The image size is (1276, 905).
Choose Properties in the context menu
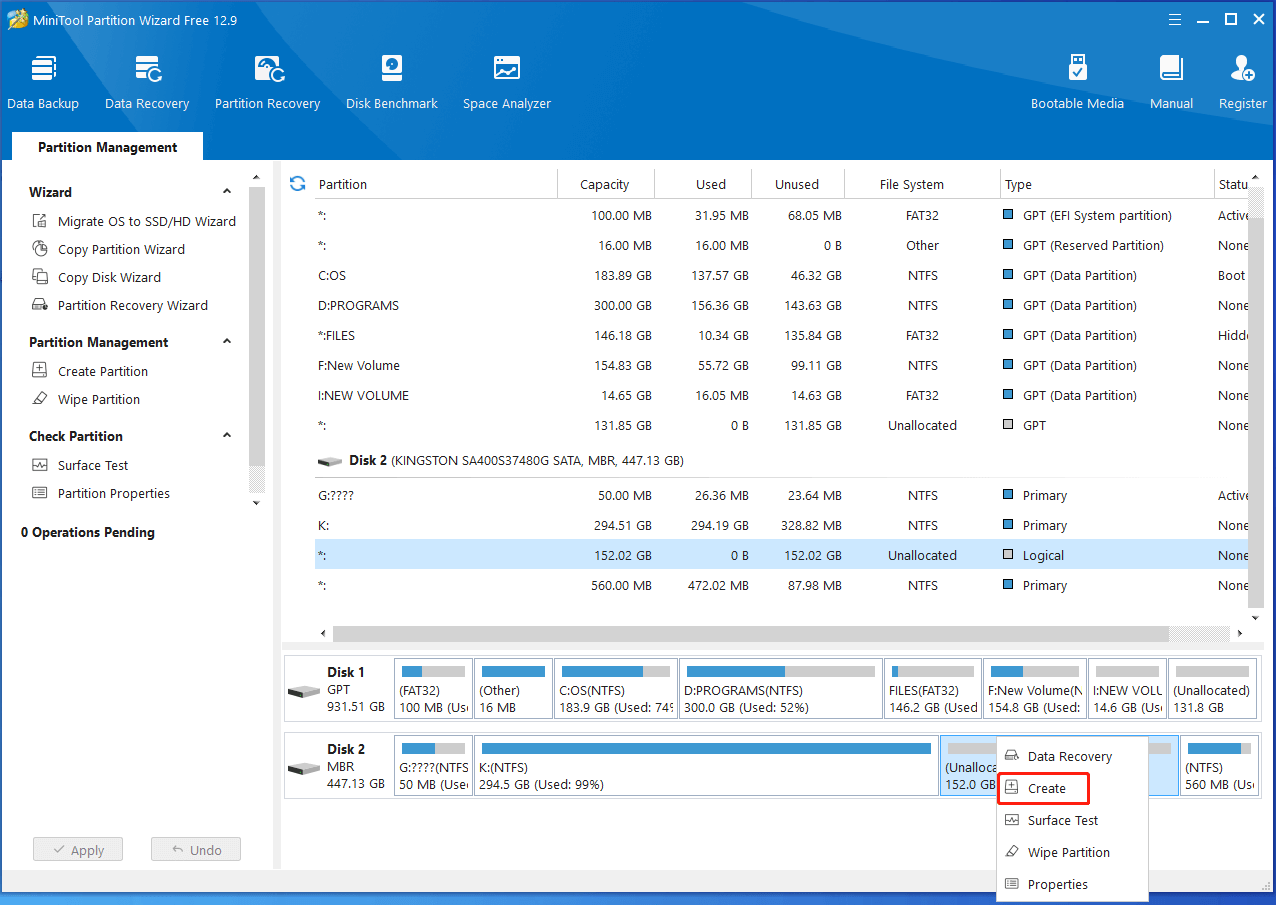(x=1072, y=884)
